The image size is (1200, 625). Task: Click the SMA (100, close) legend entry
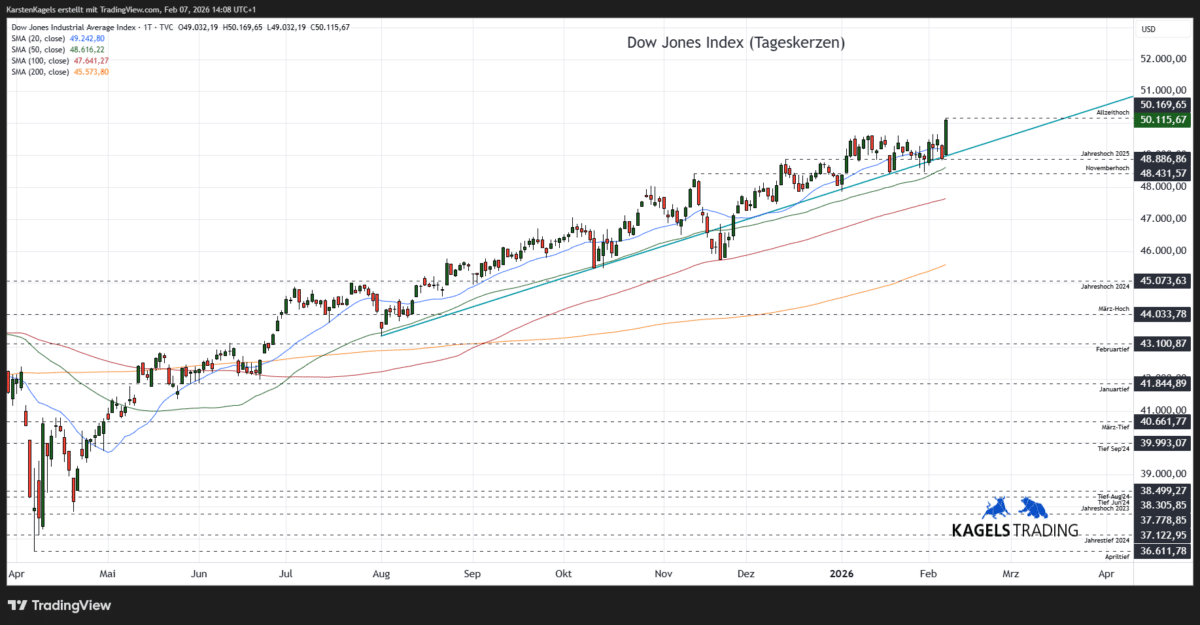(x=40, y=60)
